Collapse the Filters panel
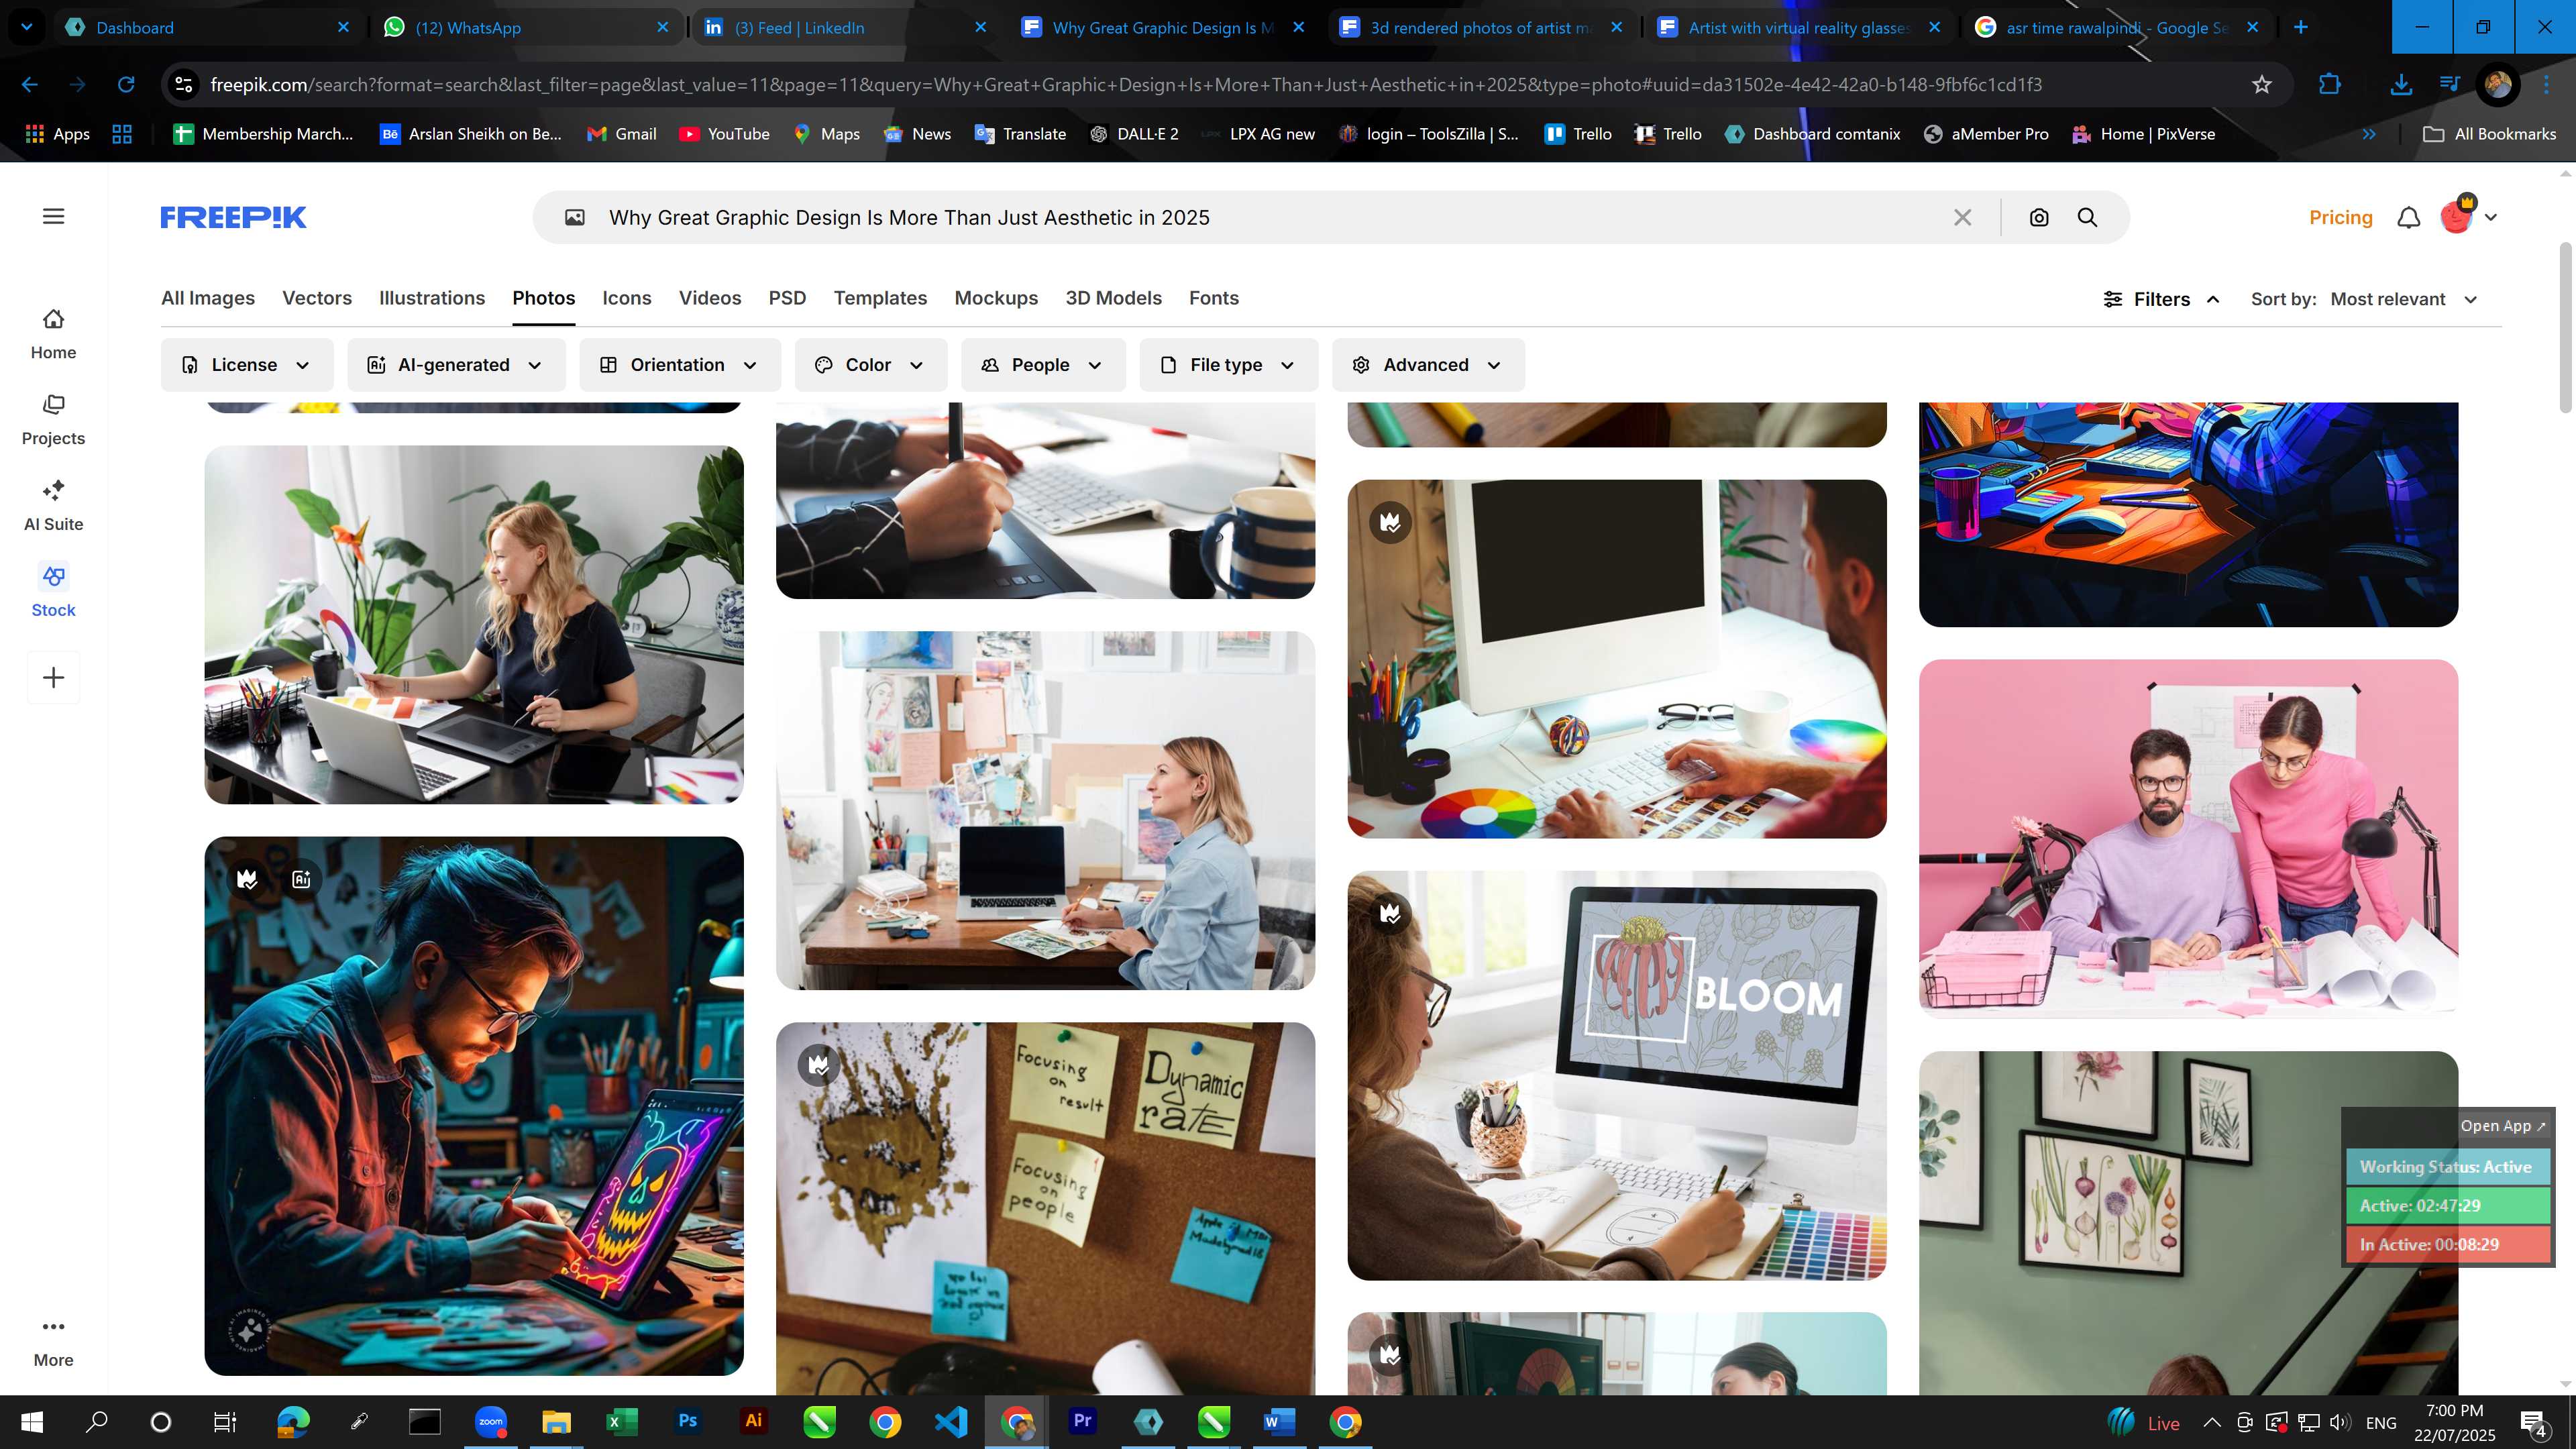The width and height of the screenshot is (2576, 1449). (x=2162, y=299)
